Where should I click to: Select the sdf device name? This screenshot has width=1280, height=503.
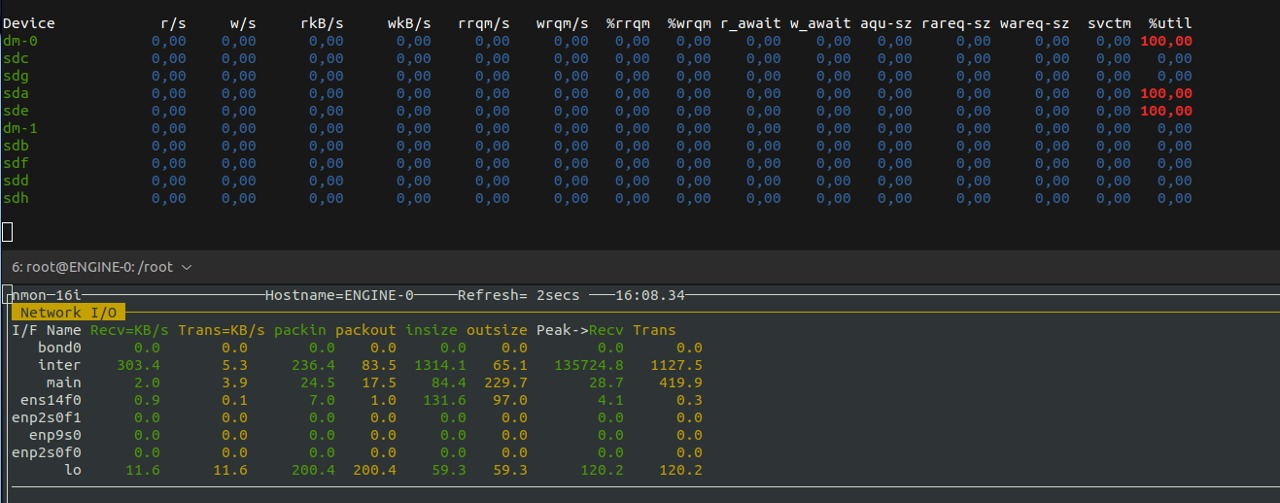click(16, 163)
